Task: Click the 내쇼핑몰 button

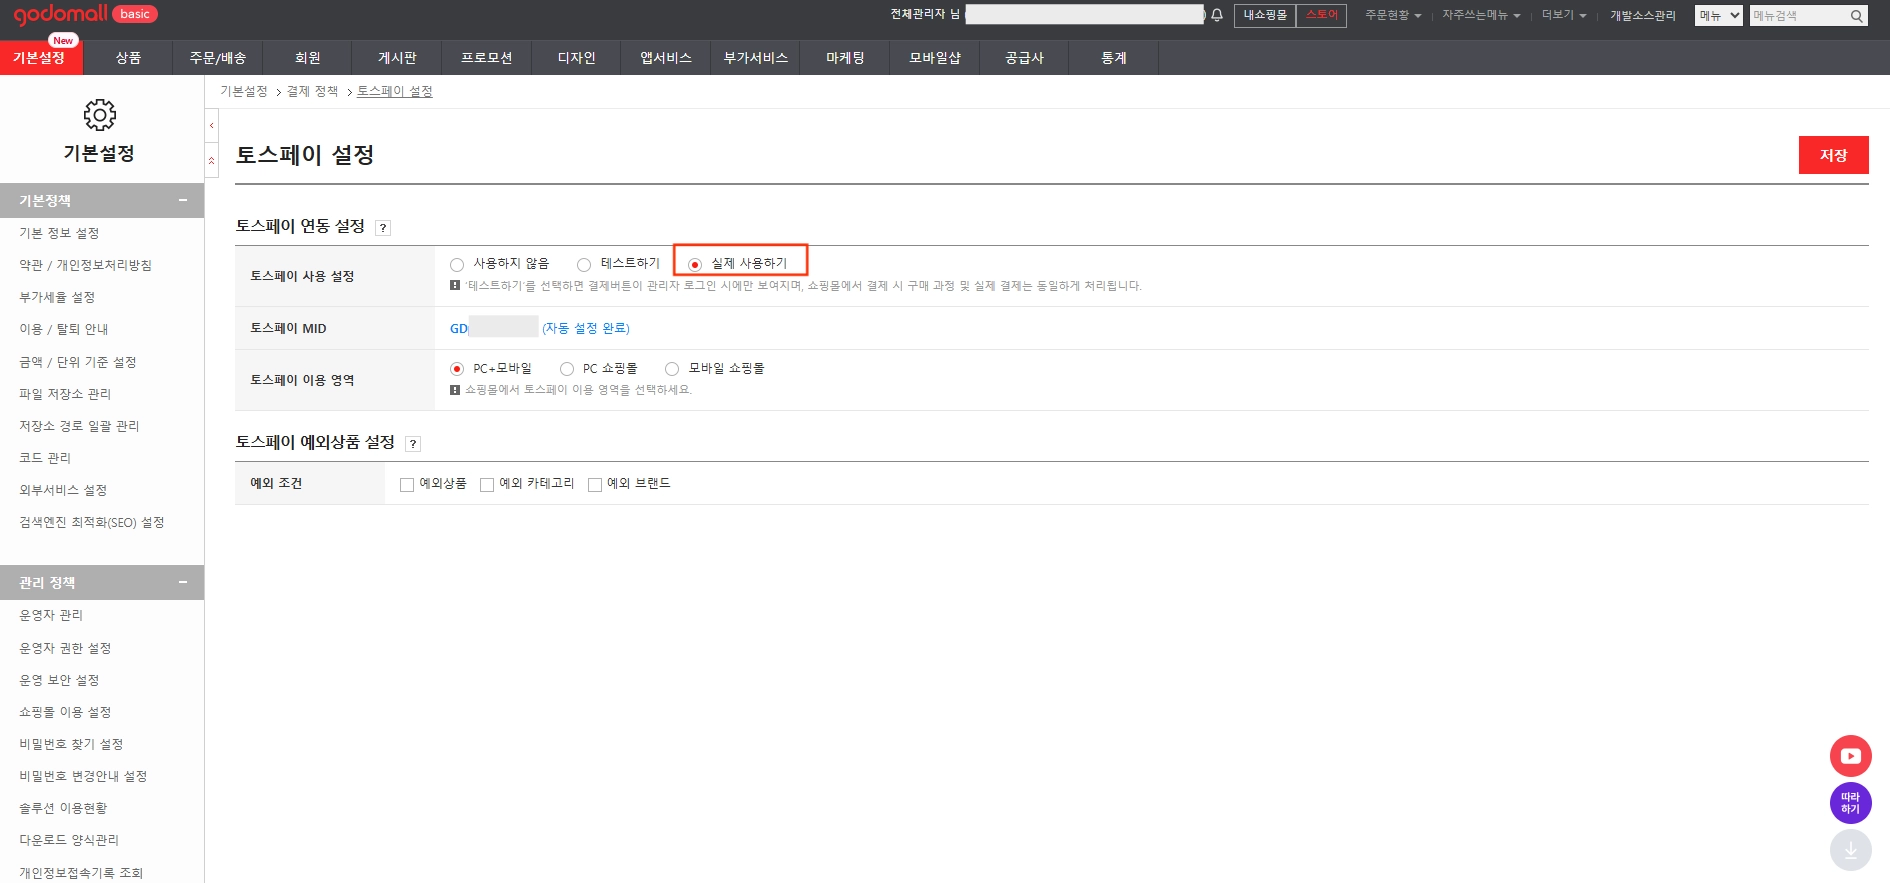Action: [1265, 16]
